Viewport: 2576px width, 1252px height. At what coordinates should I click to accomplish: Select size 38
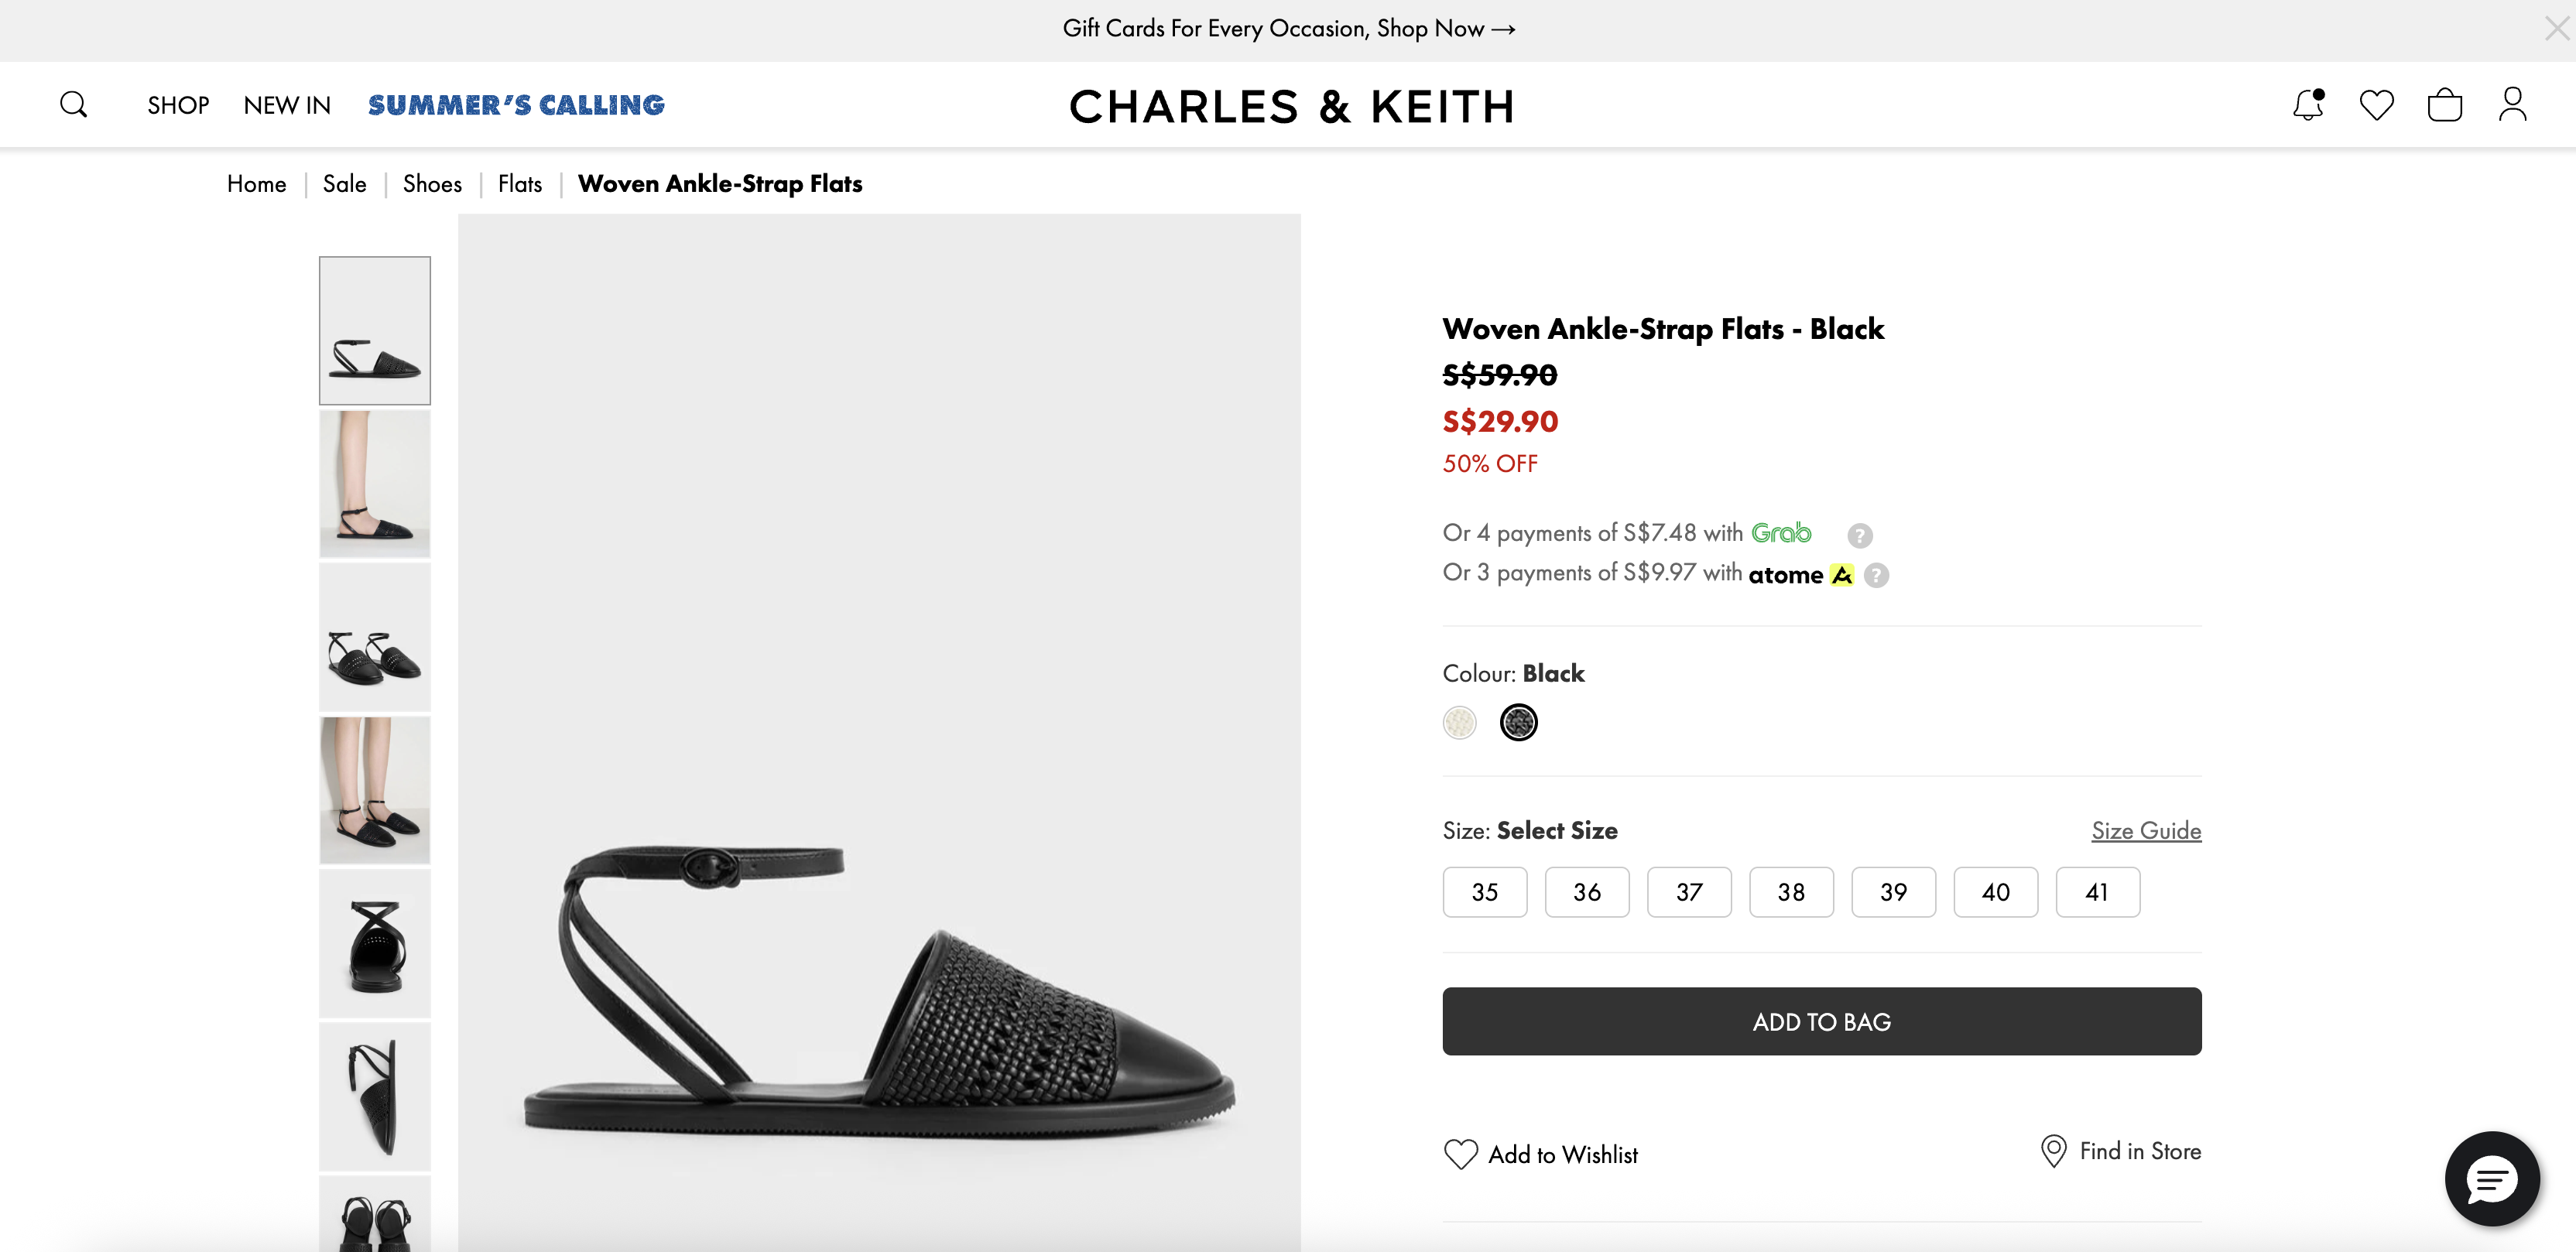[1790, 892]
